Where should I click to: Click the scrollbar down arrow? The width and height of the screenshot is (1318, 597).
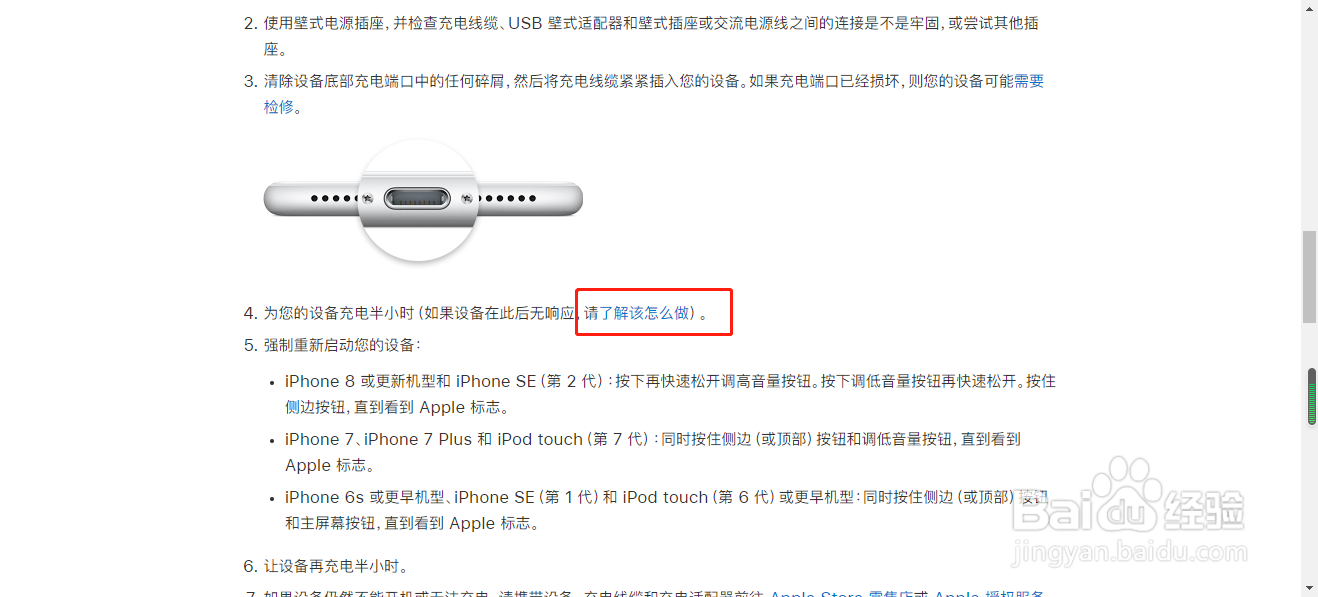tap(1309, 588)
